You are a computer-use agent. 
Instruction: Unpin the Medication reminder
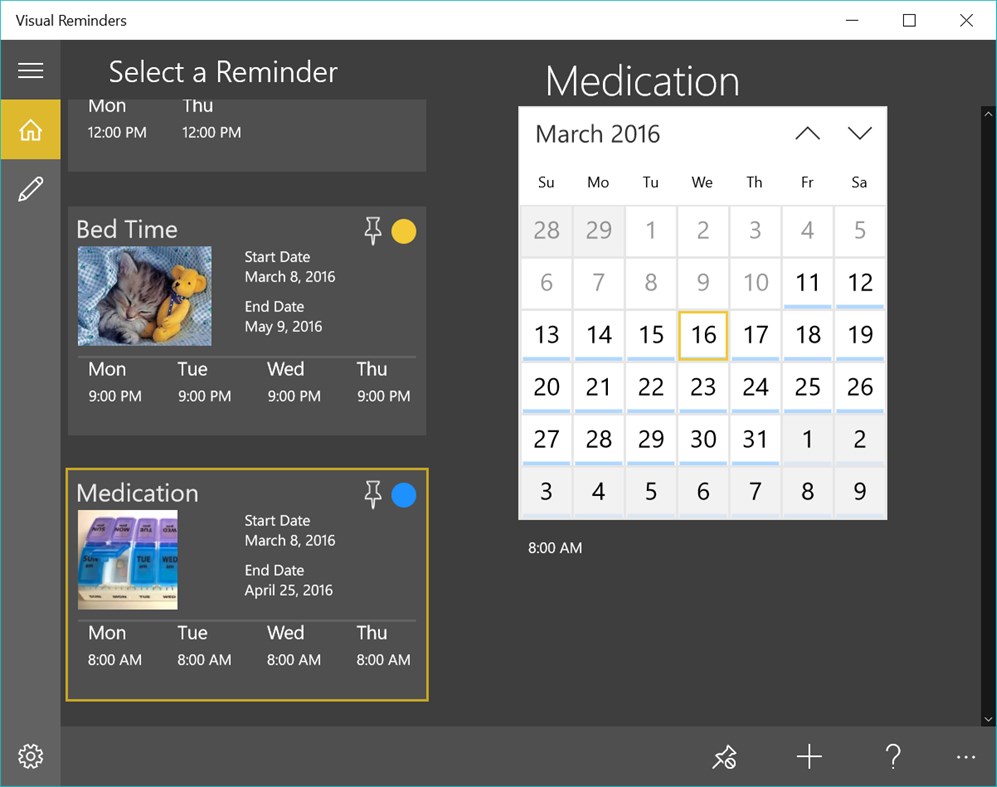[374, 495]
